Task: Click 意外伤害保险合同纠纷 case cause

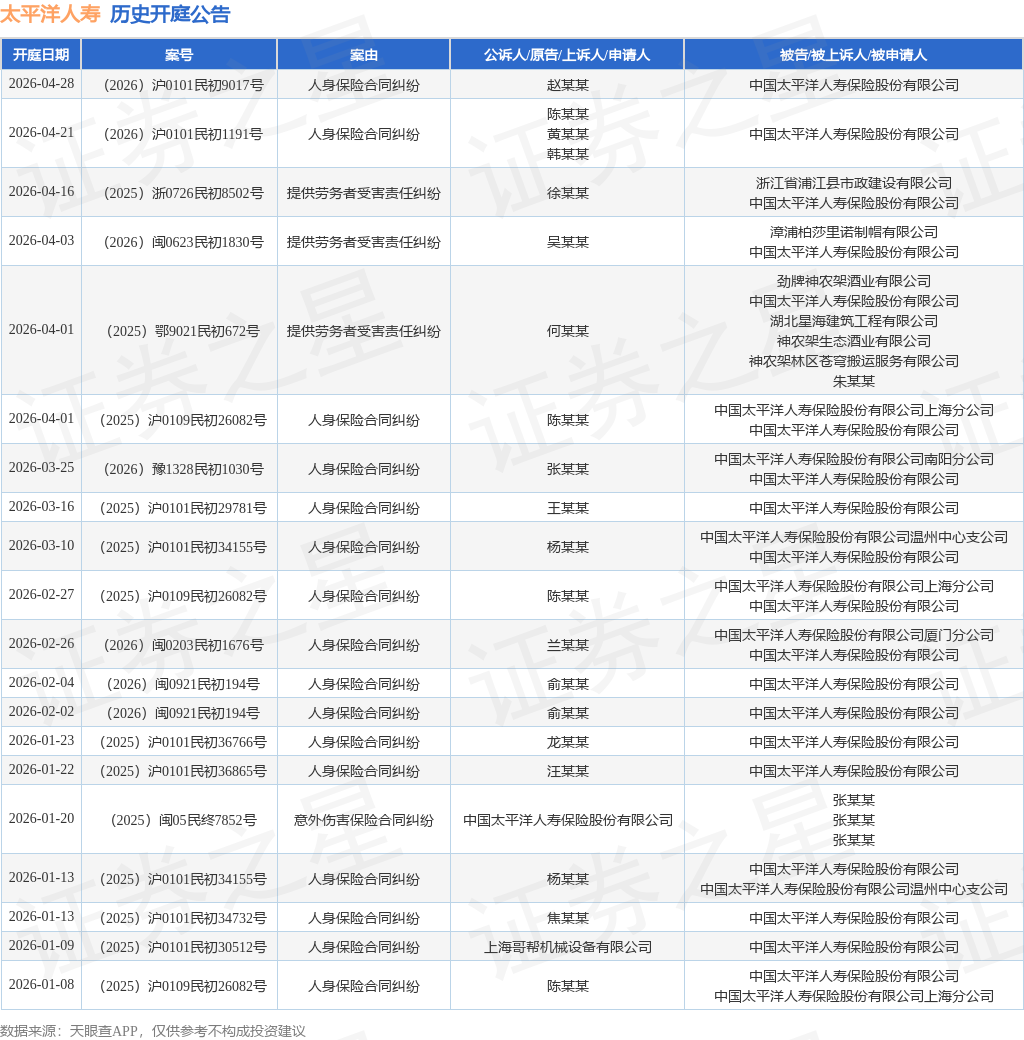Action: coord(363,820)
